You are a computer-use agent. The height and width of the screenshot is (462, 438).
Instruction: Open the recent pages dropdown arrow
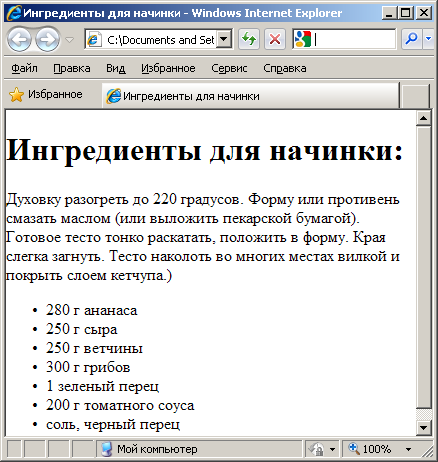pyautogui.click(x=69, y=40)
